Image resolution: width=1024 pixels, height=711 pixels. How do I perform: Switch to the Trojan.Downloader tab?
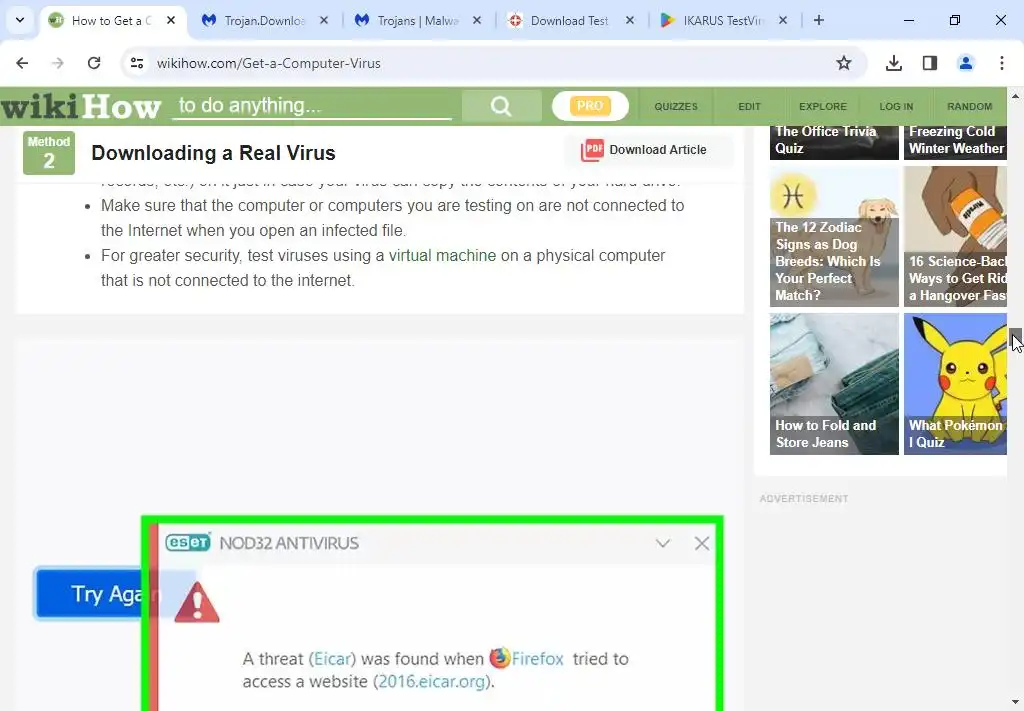(264, 20)
